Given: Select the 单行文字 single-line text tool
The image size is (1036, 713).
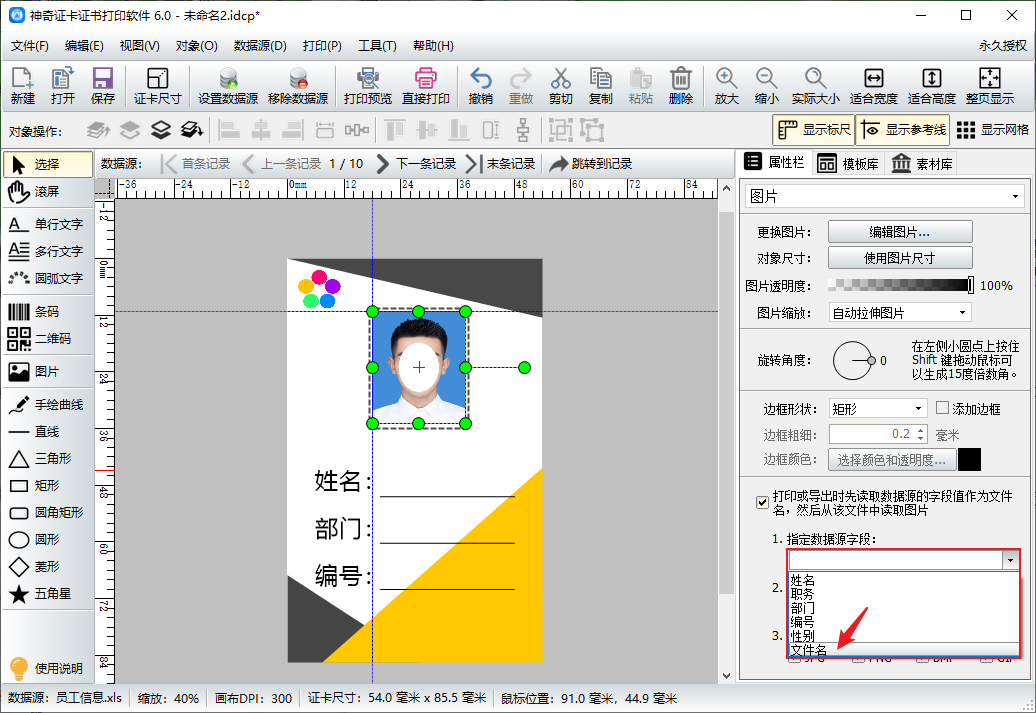Looking at the screenshot, I should click(x=47, y=224).
